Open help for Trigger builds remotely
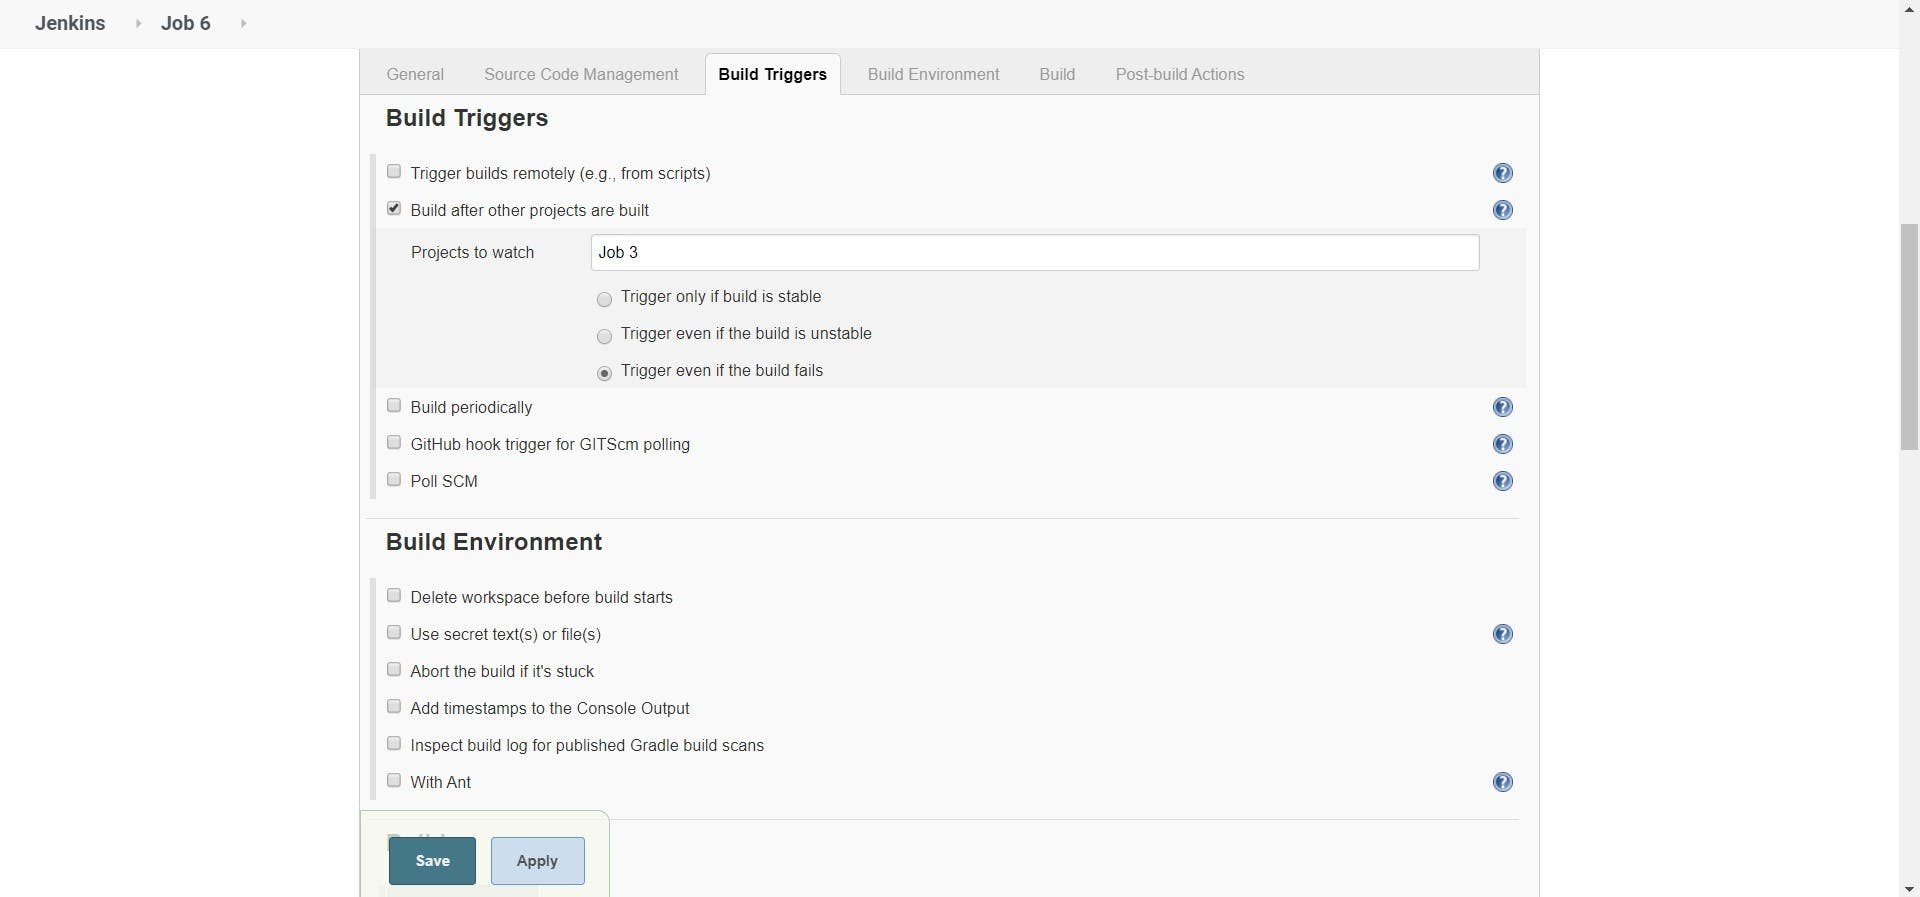The image size is (1920, 897). point(1502,173)
